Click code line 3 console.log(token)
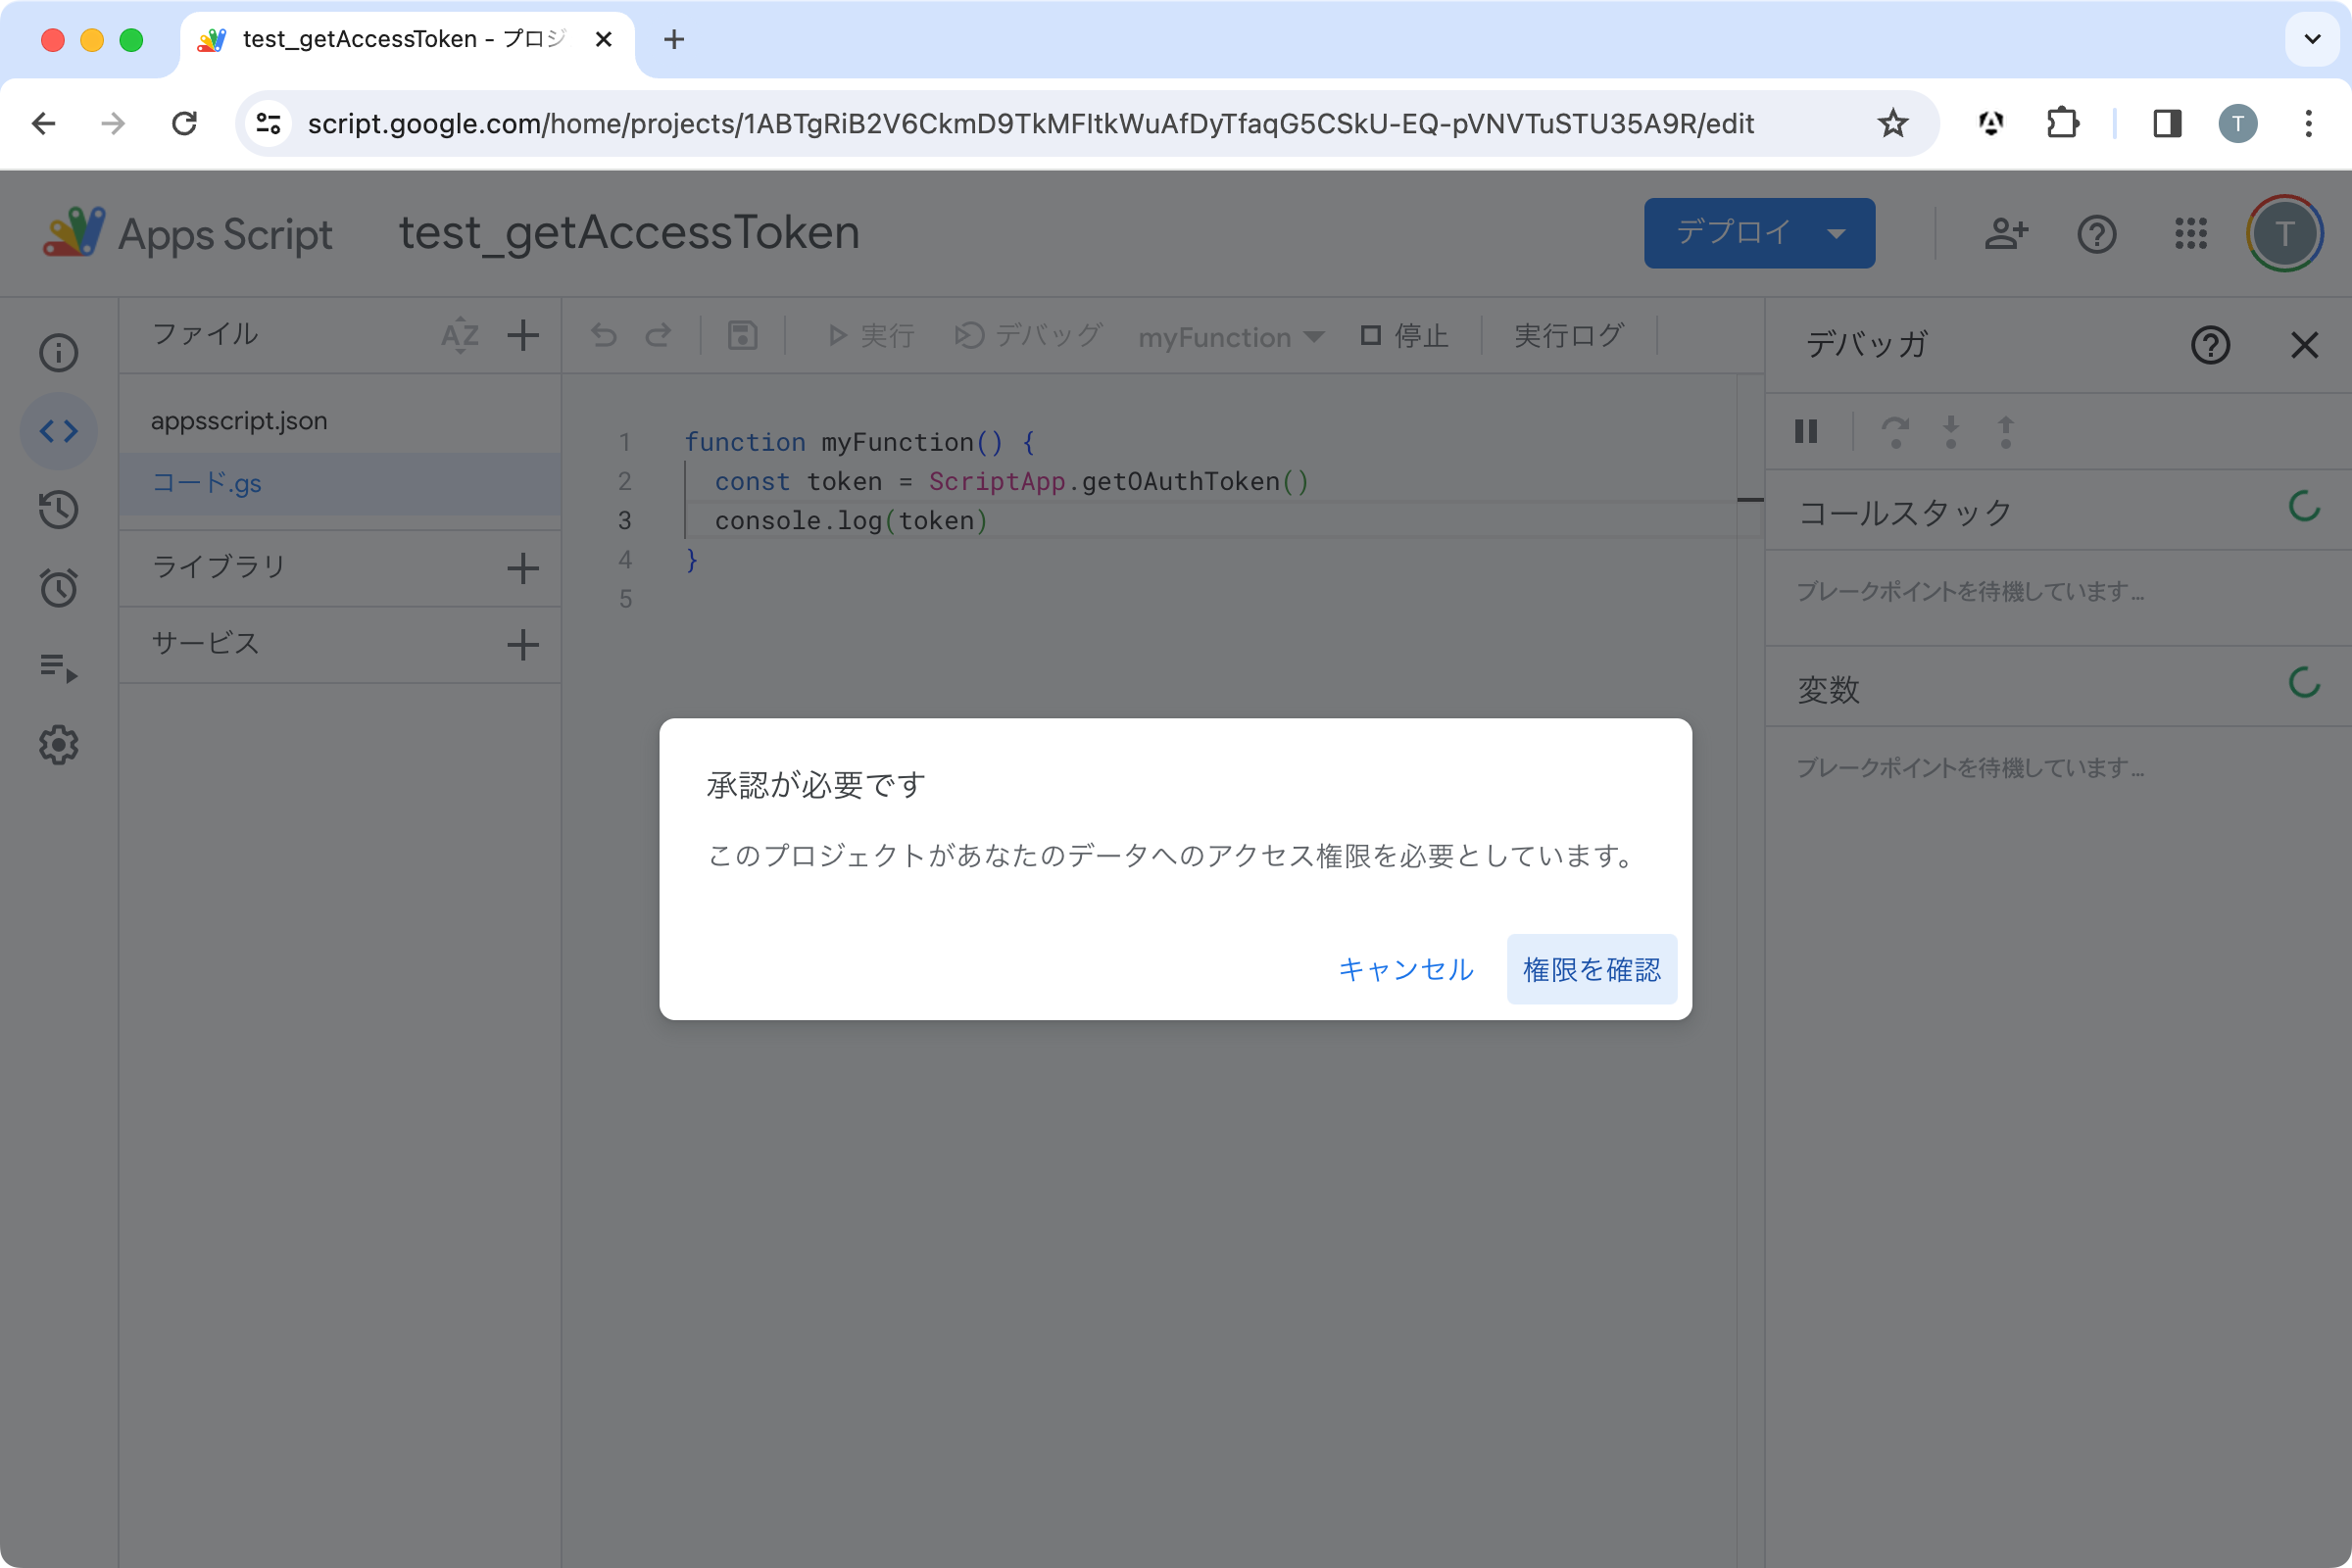 pos(850,520)
